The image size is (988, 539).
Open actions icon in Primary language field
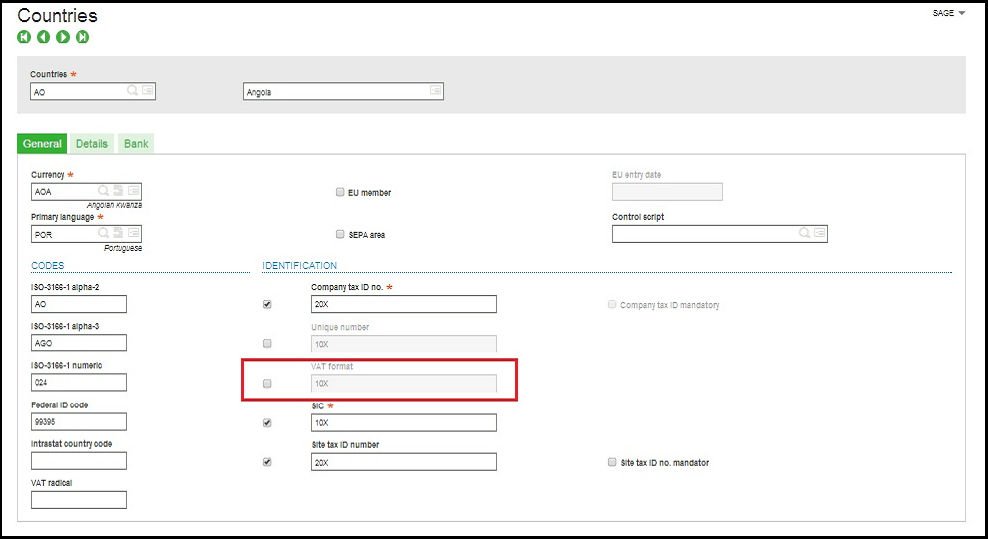[134, 233]
